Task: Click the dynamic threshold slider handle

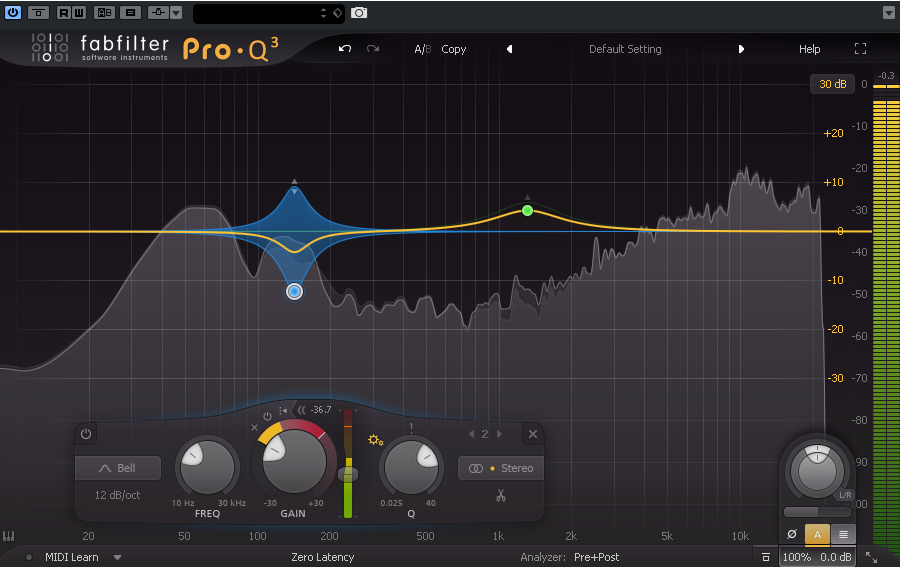Action: [x=348, y=474]
